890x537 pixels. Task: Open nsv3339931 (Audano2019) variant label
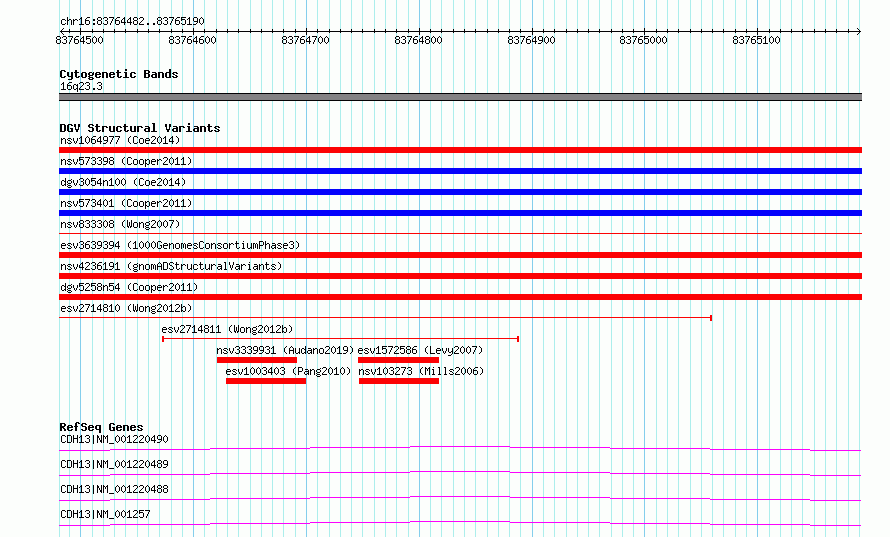click(x=285, y=350)
